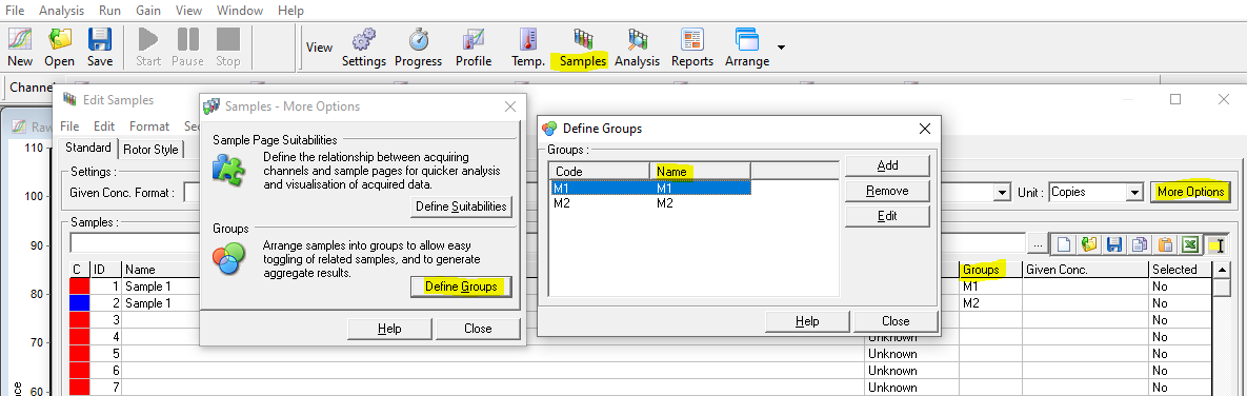
Task: Click the open samples folder icon
Action: coord(1089,244)
